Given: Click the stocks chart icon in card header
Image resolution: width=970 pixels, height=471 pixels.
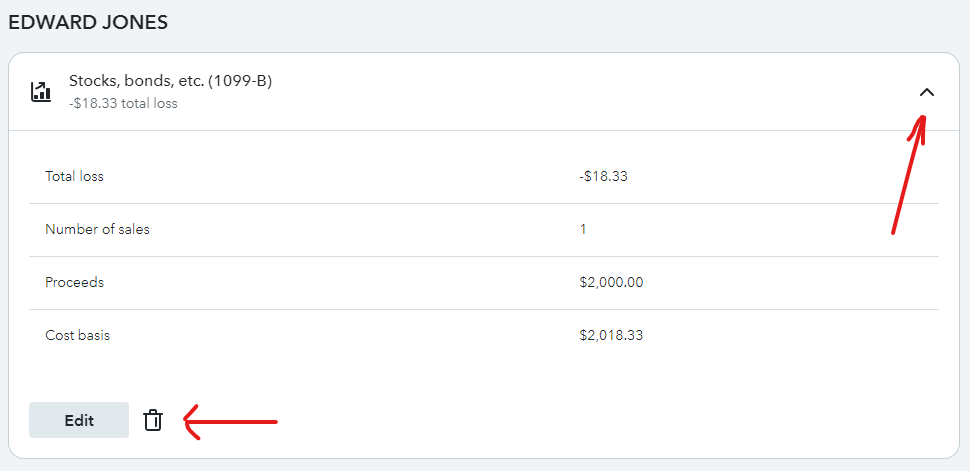Looking at the screenshot, I should coord(40,92).
